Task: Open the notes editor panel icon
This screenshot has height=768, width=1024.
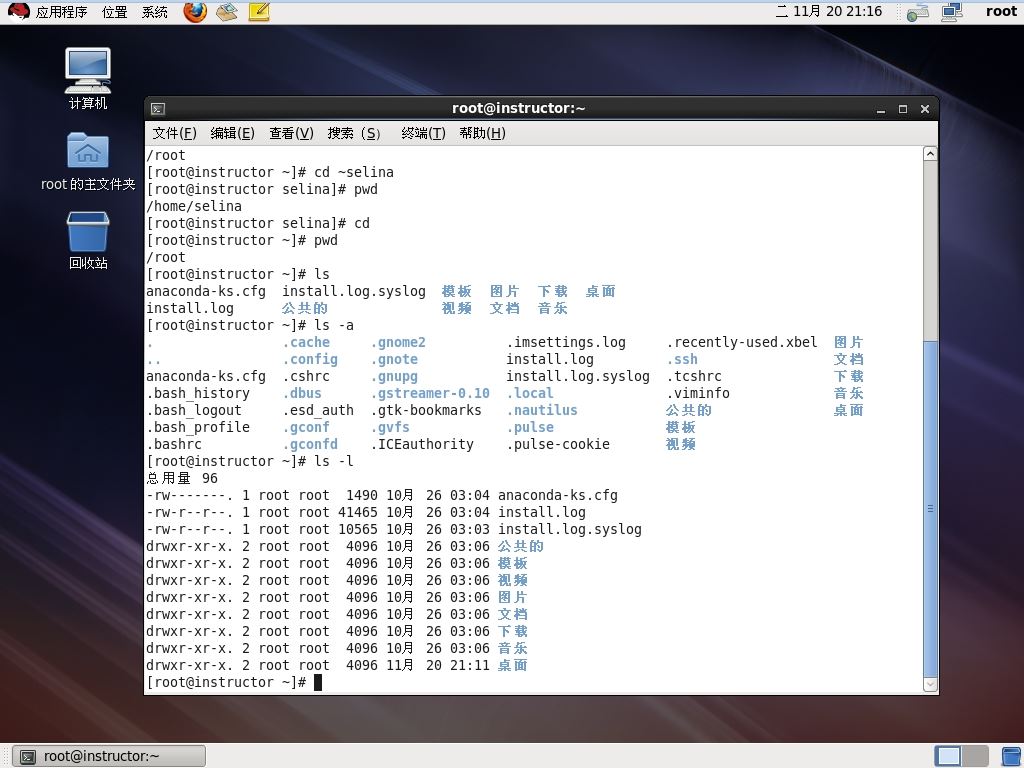Action: click(259, 12)
